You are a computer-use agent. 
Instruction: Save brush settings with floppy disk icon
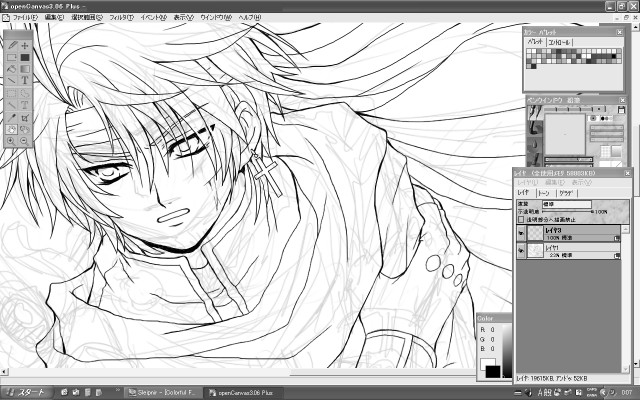[x=621, y=110]
